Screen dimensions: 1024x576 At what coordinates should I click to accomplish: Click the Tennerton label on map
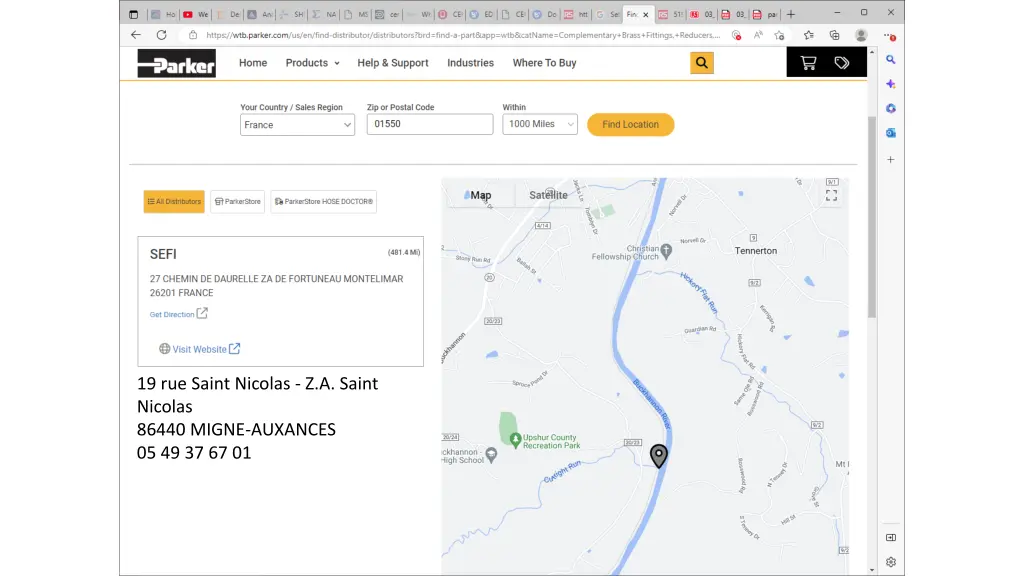point(756,251)
